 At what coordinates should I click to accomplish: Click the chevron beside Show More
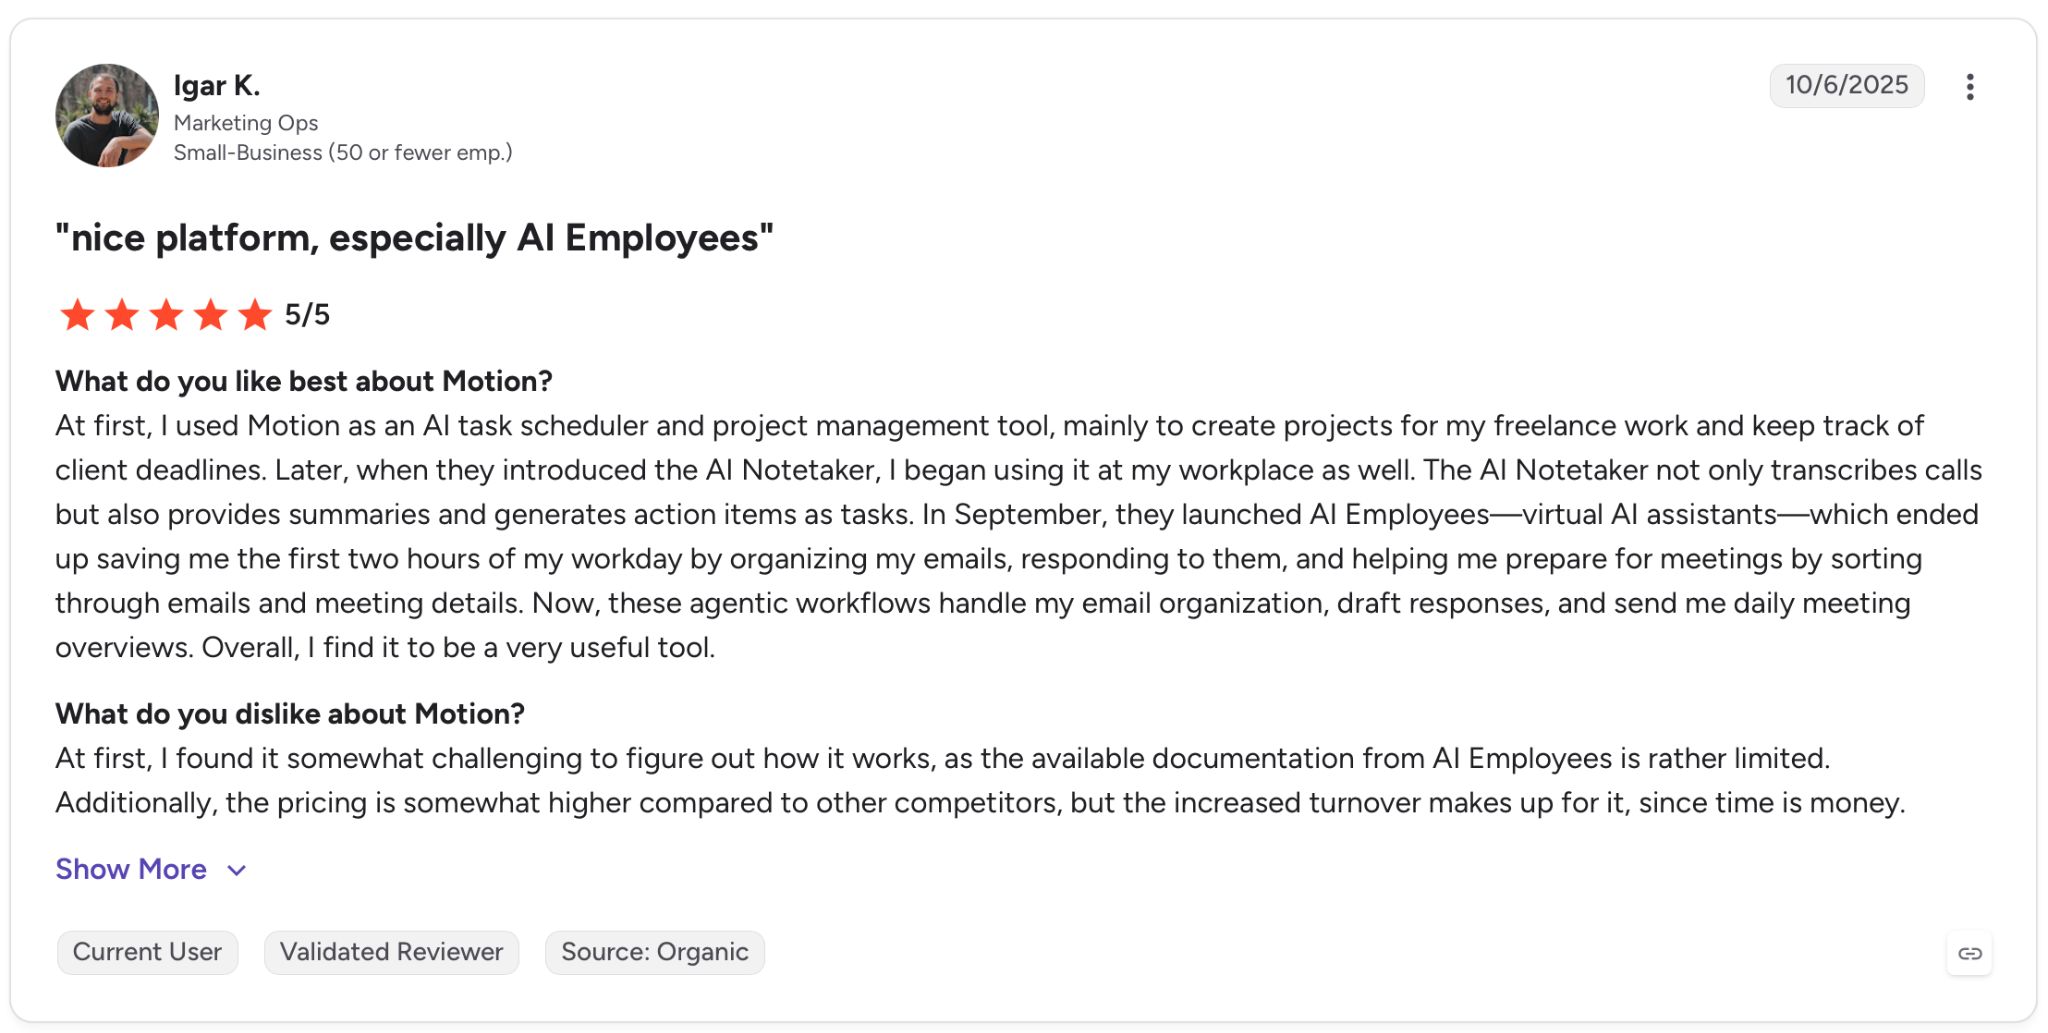237,870
